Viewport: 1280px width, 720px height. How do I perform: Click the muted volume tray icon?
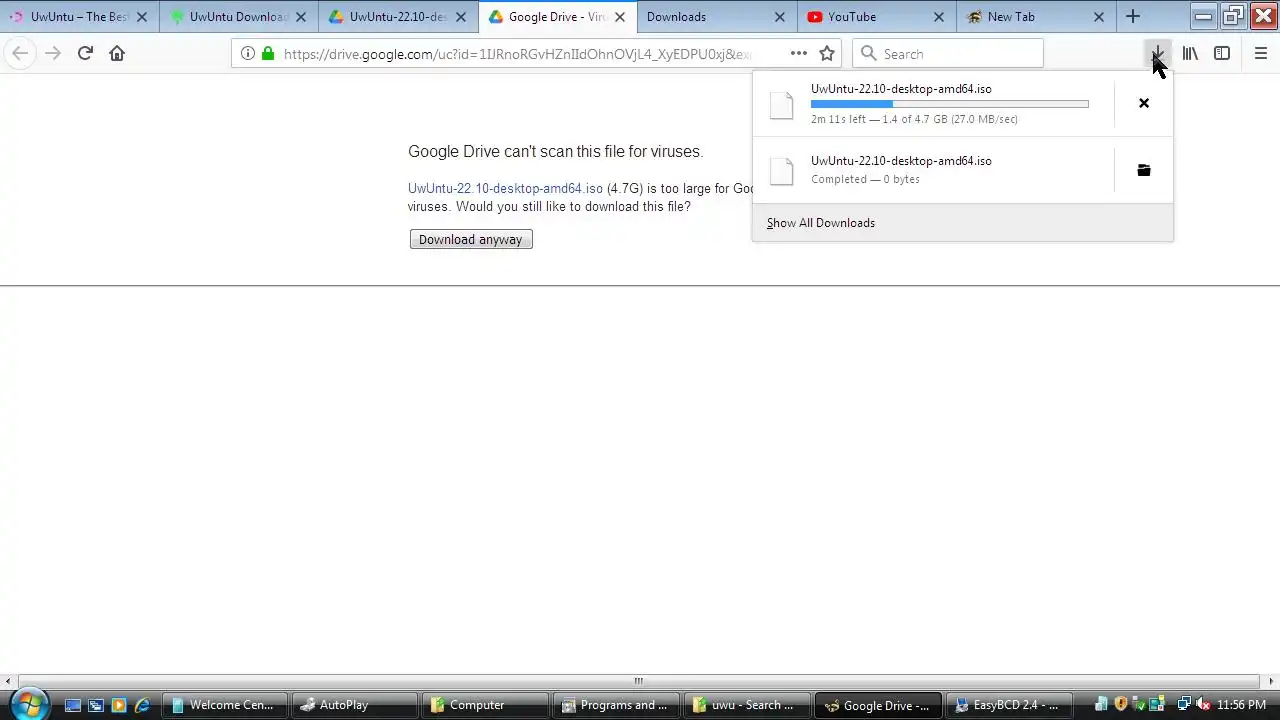point(1203,705)
